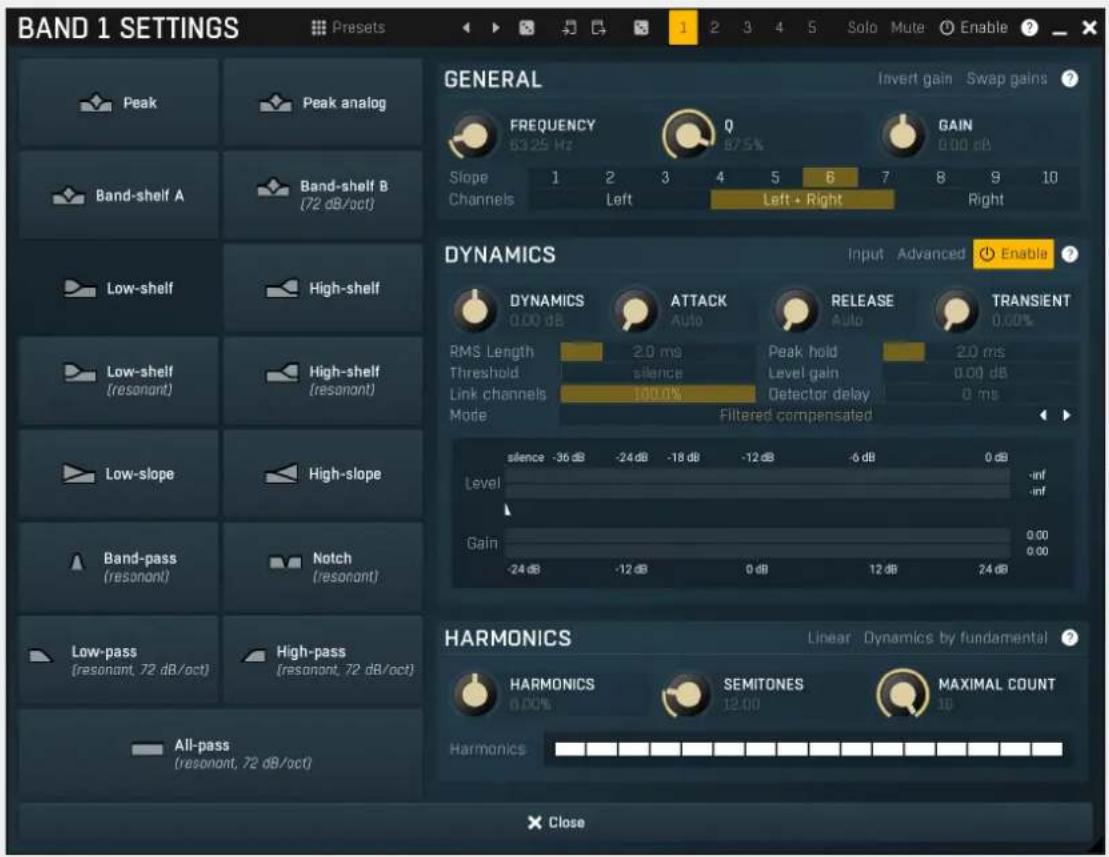Choose Band-shelf A filter
The width and height of the screenshot is (1109, 857).
point(118,195)
